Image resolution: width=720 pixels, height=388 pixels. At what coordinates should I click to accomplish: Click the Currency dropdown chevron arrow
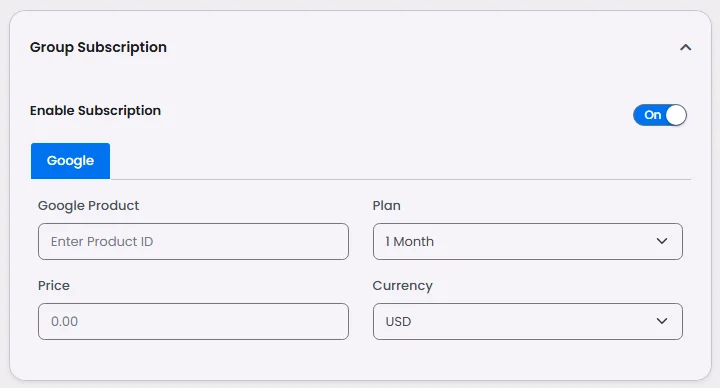[x=662, y=321]
